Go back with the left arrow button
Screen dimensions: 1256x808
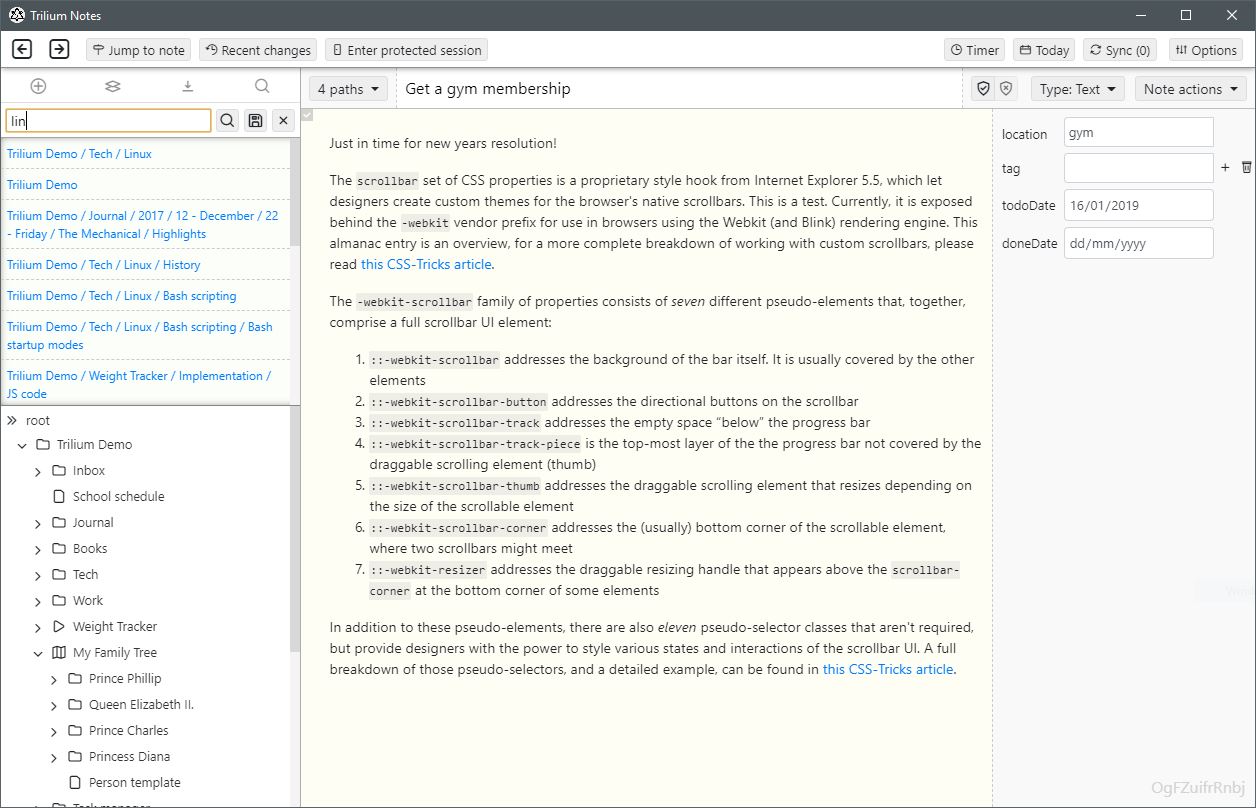pos(22,49)
